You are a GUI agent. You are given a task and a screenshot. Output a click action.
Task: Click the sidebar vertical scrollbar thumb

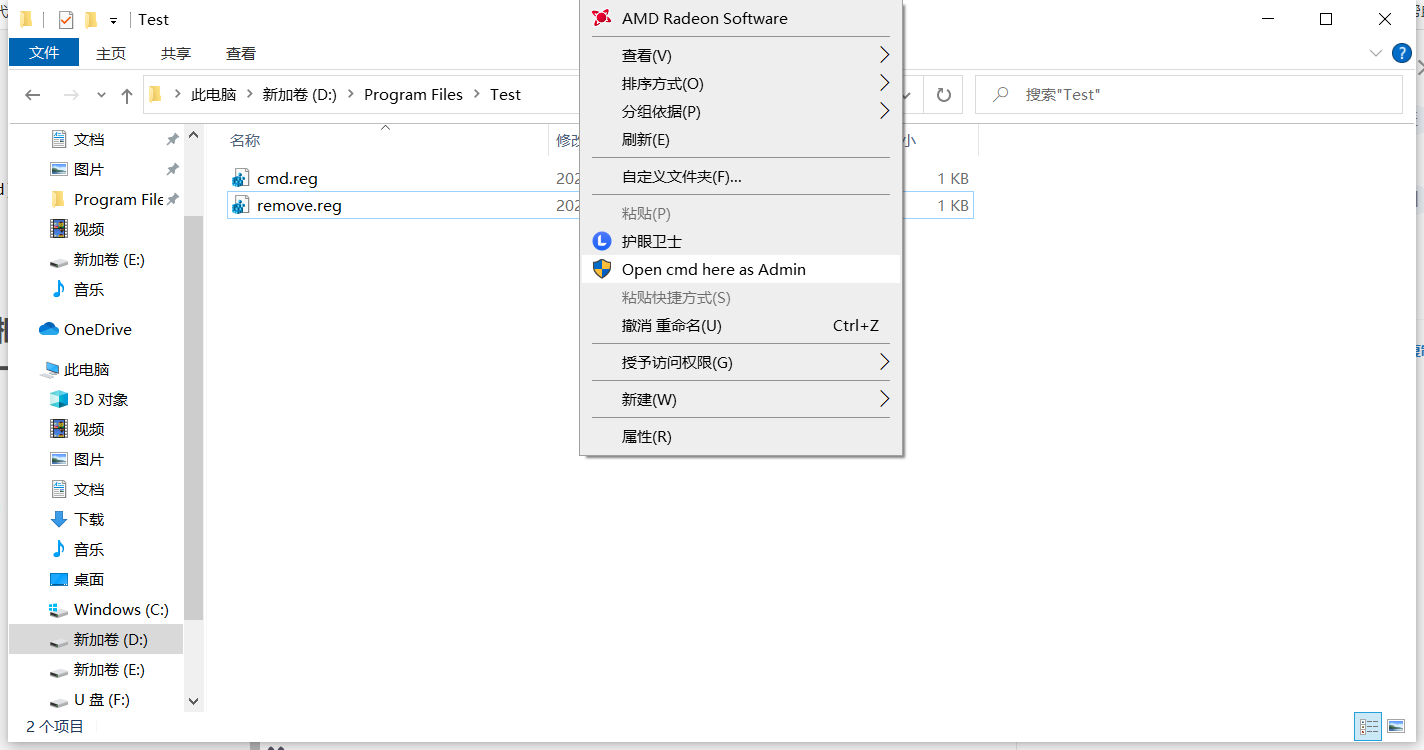click(194, 417)
